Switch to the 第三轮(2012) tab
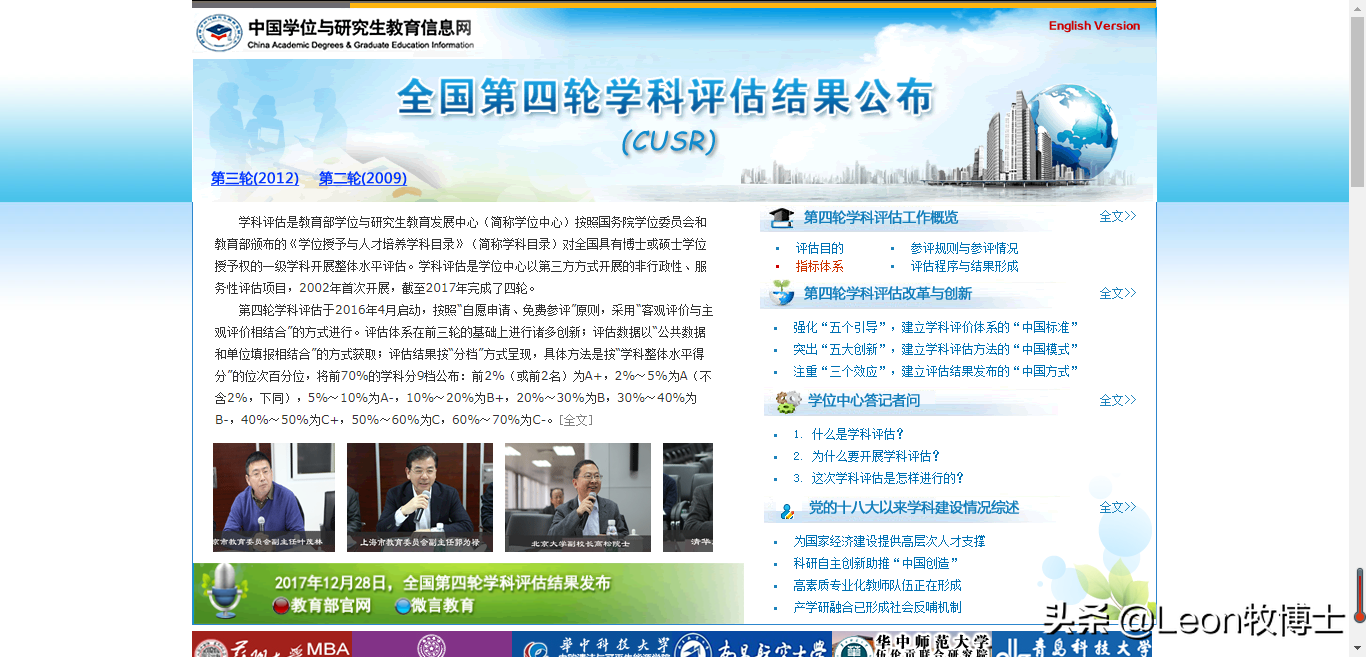This screenshot has width=1366, height=657. [253, 178]
